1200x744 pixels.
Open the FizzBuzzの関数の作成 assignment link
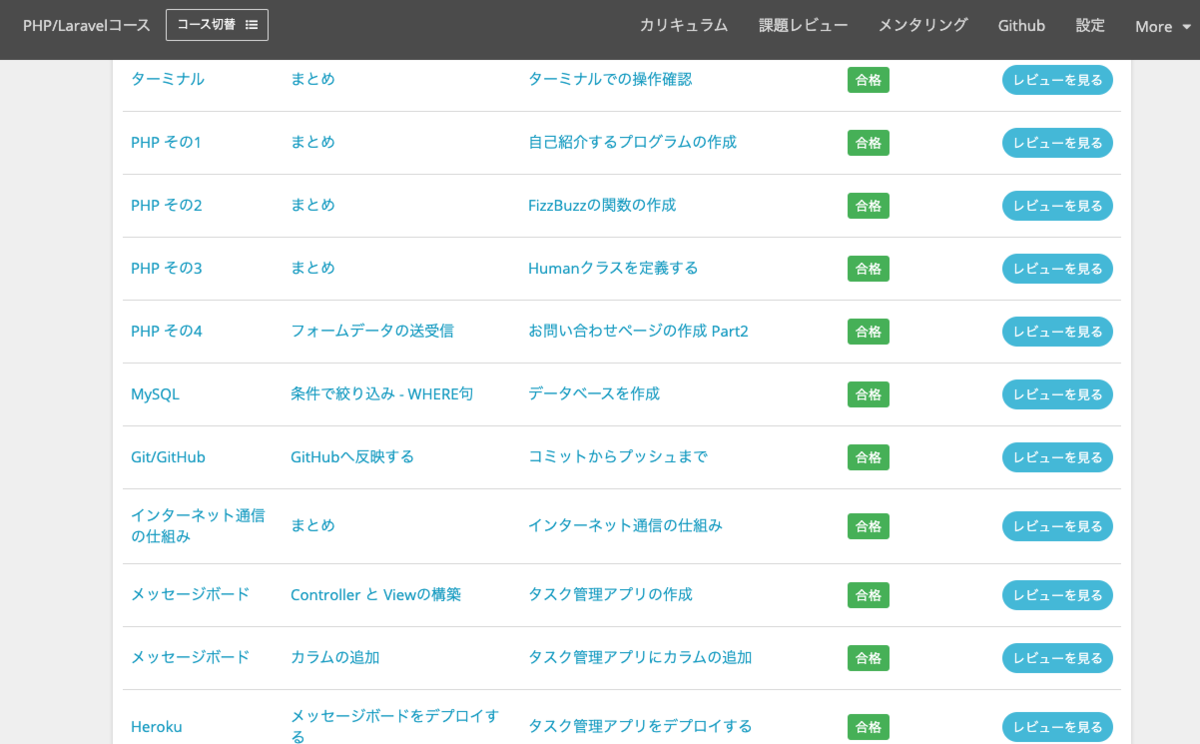603,205
